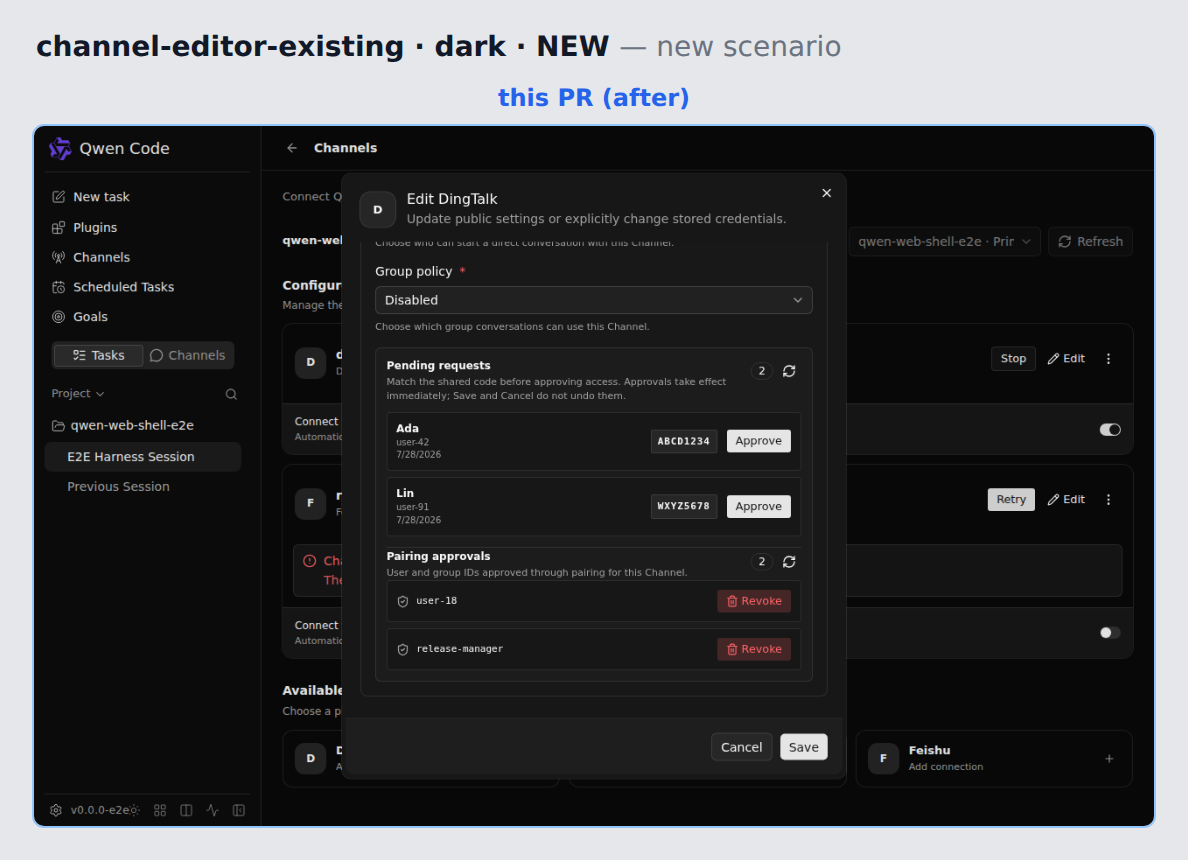Screen dimensions: 1188x860
Task: Click the four-squares grid icon in footer
Action: (x=160, y=810)
